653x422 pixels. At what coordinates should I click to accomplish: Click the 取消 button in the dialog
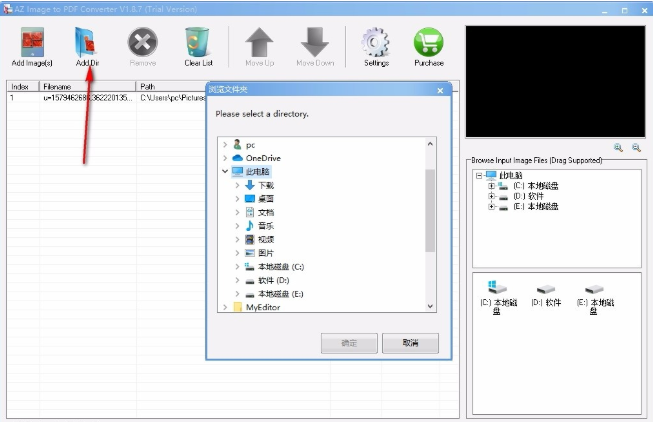(410, 343)
